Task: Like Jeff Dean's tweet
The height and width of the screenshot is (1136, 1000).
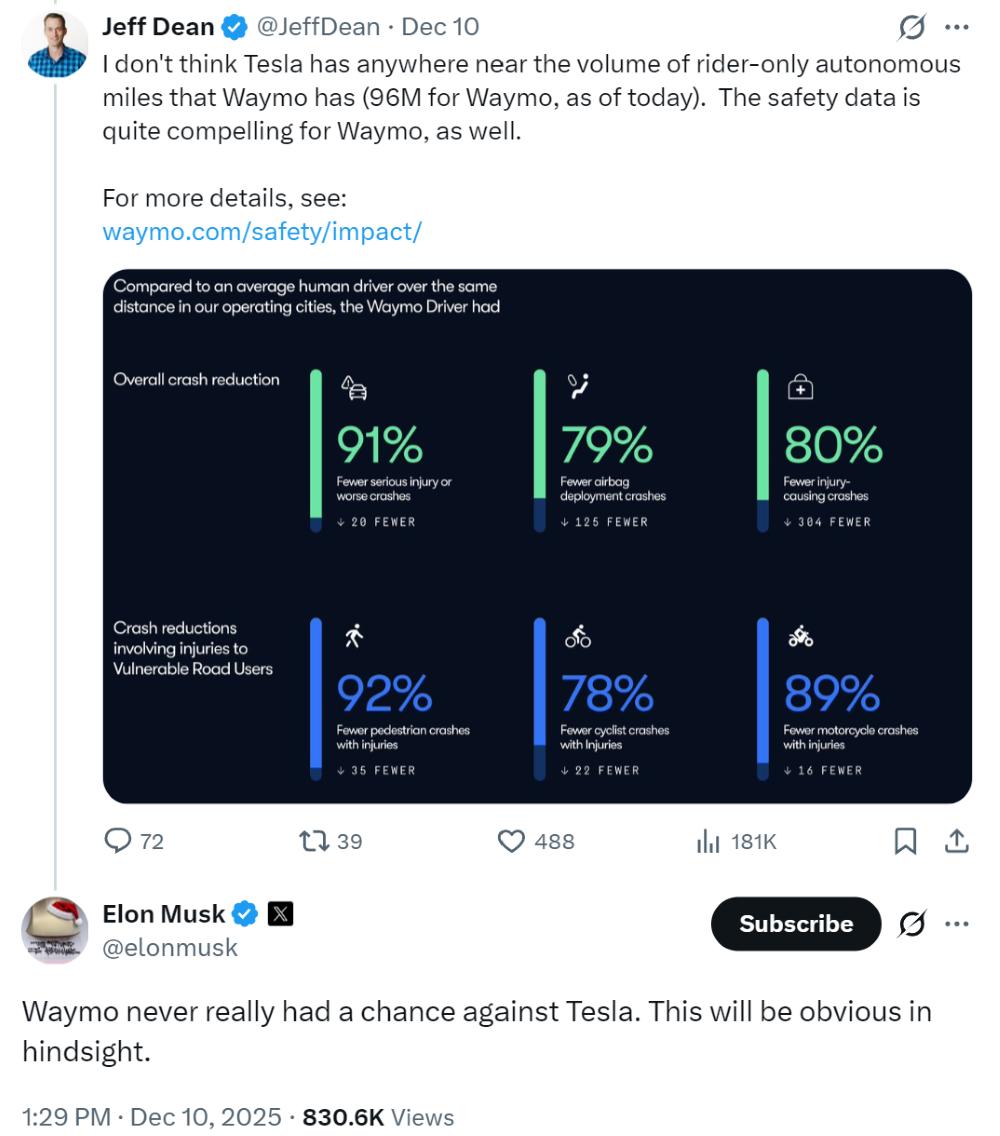Action: point(512,842)
